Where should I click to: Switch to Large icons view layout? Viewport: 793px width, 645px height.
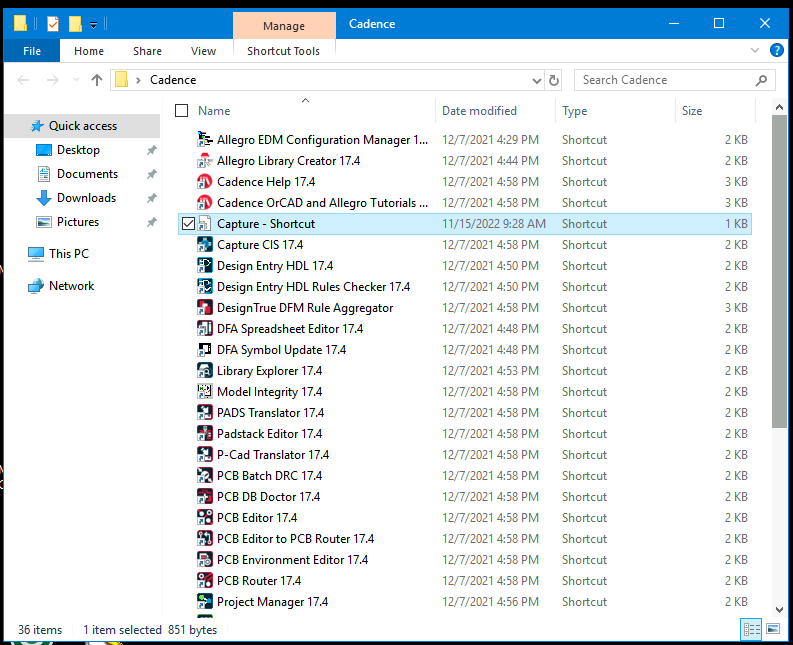point(773,629)
